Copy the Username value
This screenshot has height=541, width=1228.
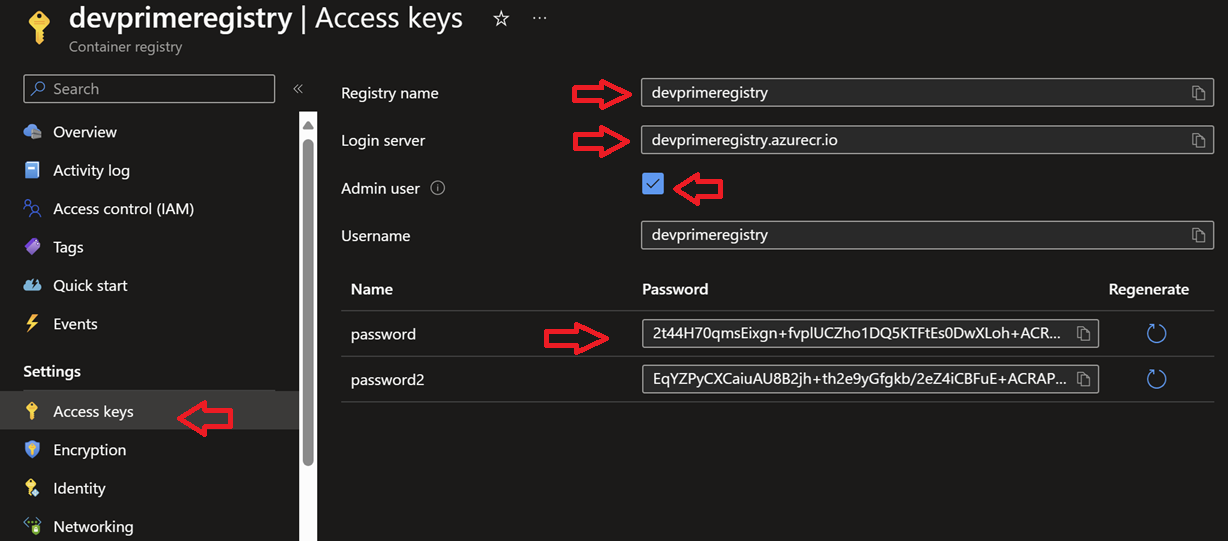1198,236
